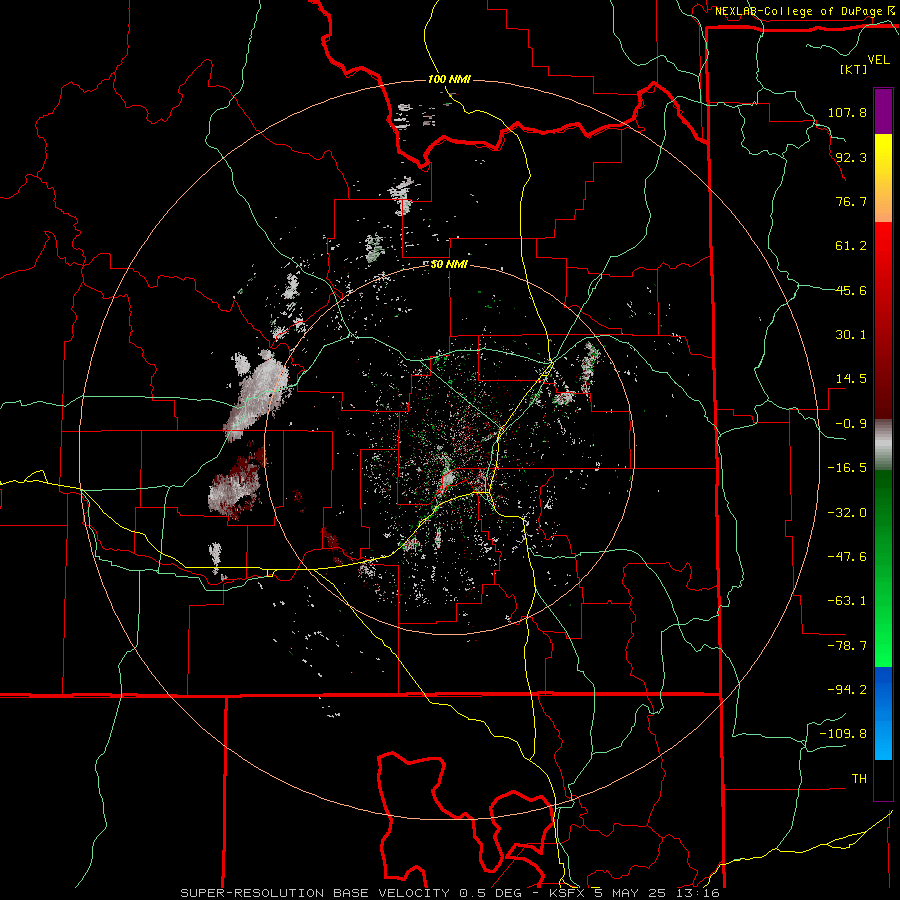The width and height of the screenshot is (900, 900).
Task: Click the 92.3 scale value
Action: click(x=851, y=157)
